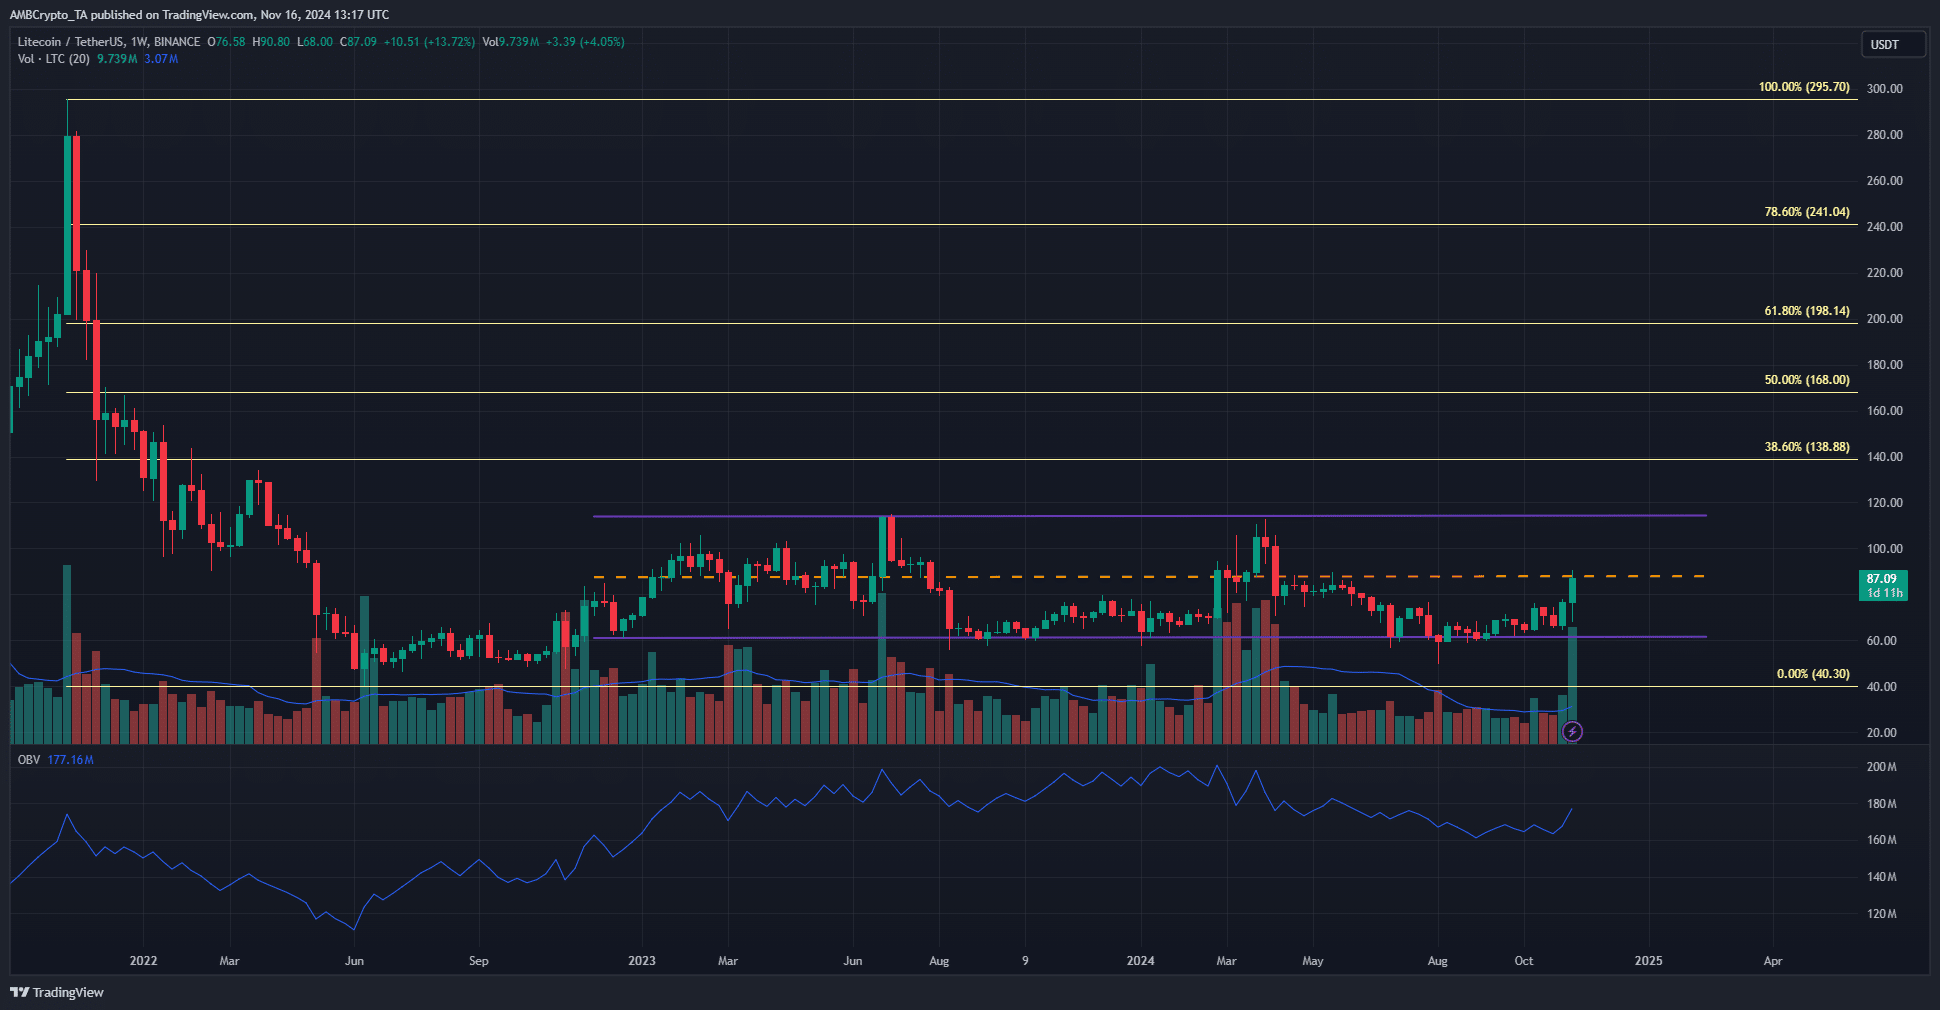
Task: Click the publisher header AMBCrypto_TA text
Action: 49,15
